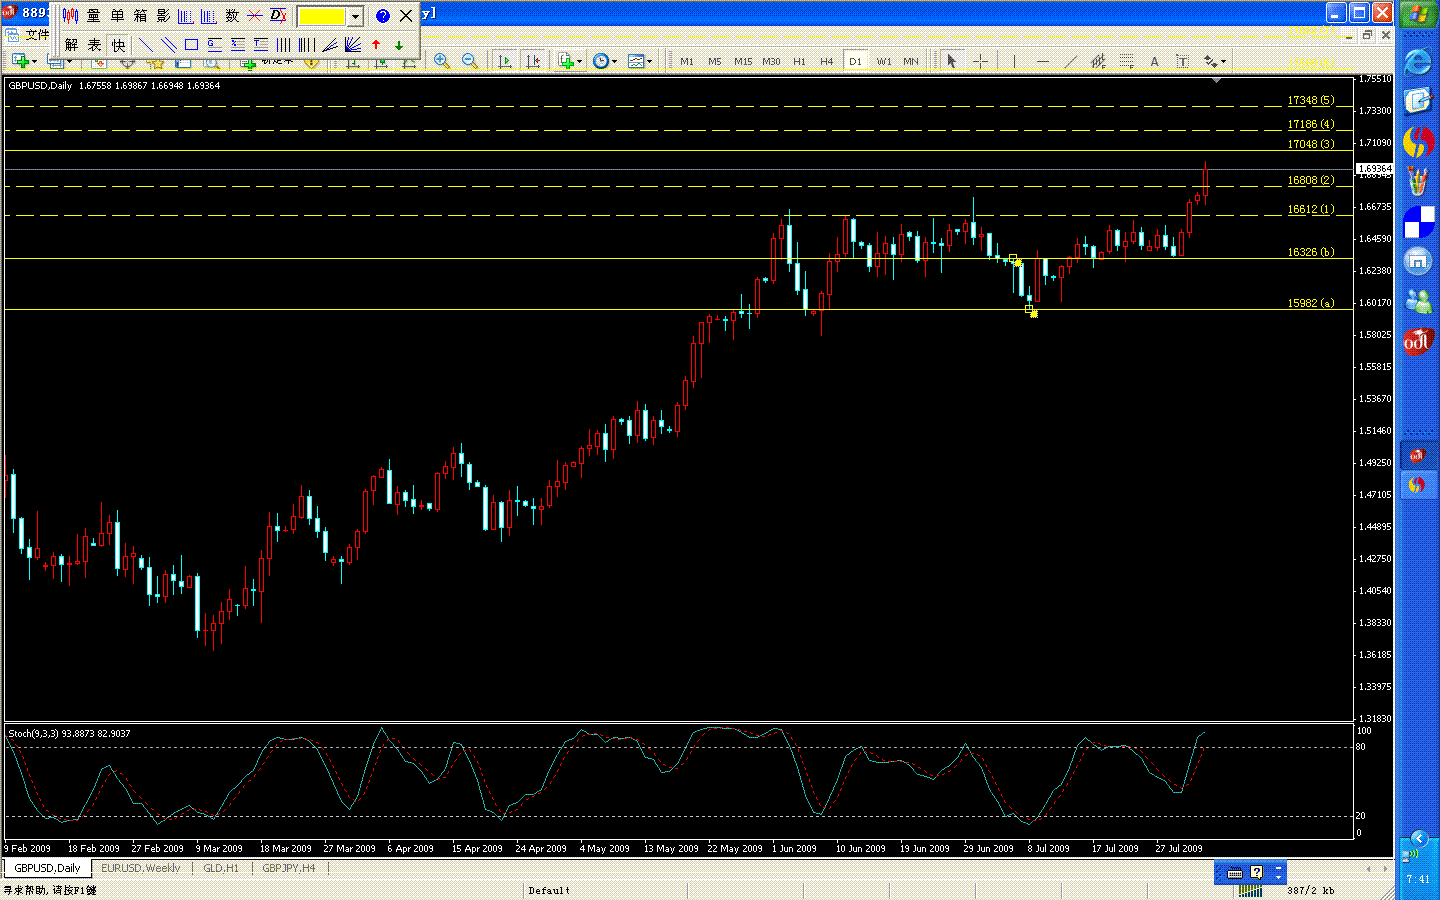Select the equidistant channel tool
1440x900 pixels.
1098,61
